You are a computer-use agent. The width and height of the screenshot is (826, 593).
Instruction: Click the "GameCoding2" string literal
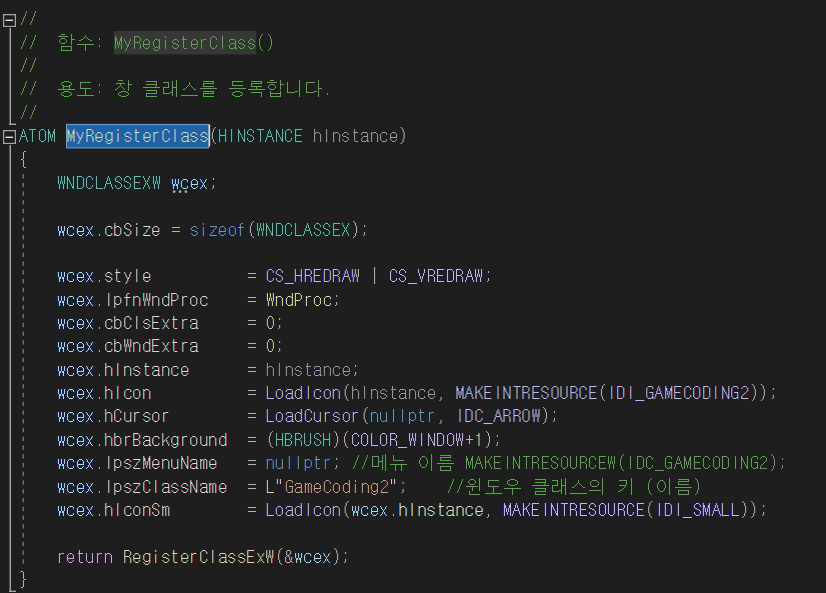(336, 487)
